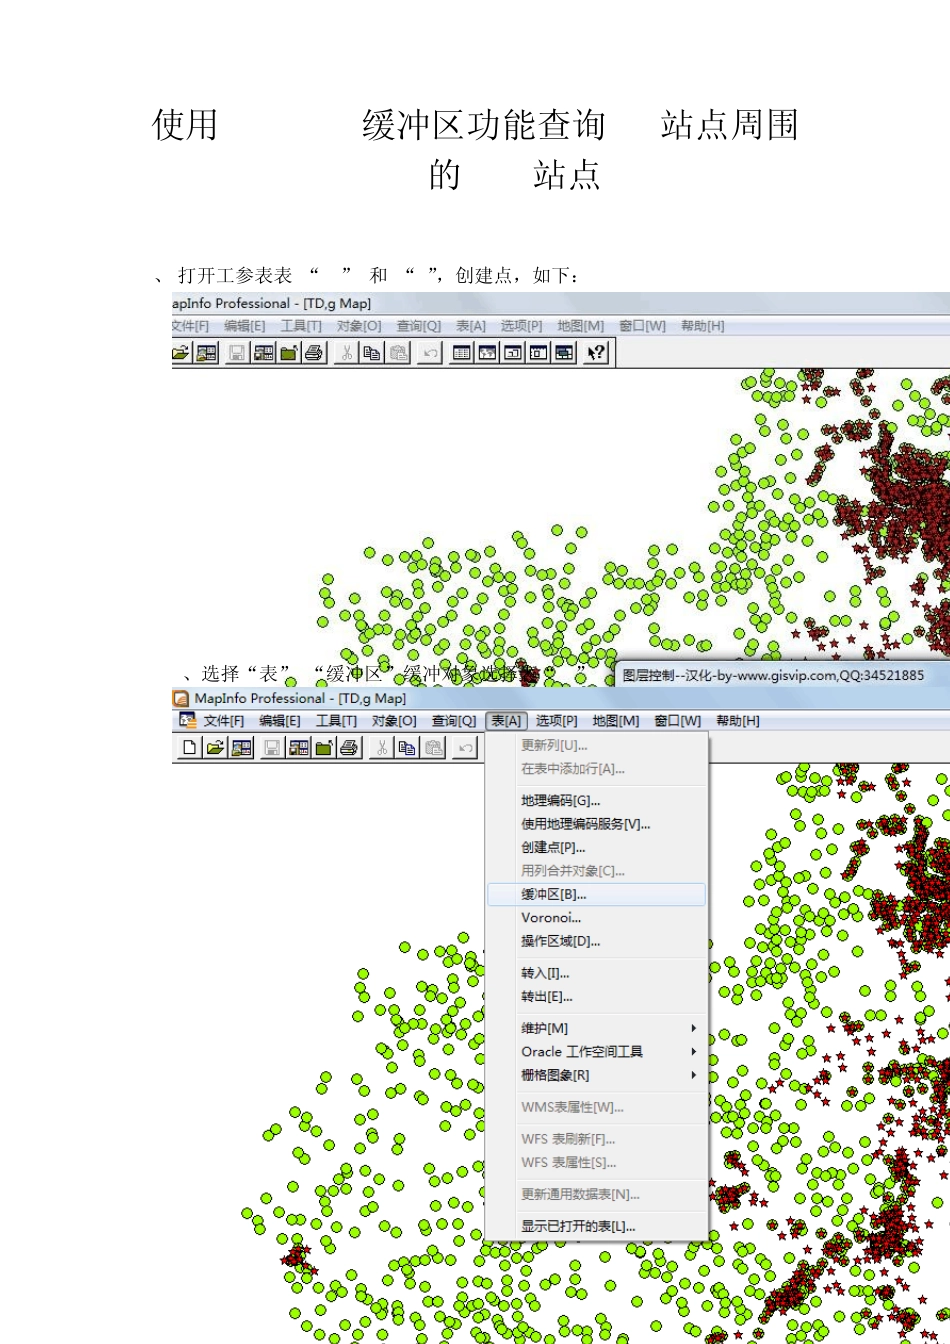Select 操作区域[D]... menu entry
Image resolution: width=950 pixels, height=1344 pixels.
(x=596, y=941)
